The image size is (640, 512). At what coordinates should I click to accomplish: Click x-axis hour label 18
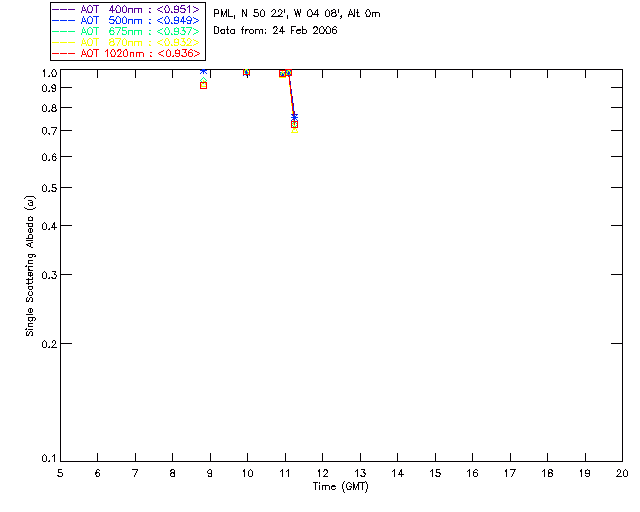point(547,473)
